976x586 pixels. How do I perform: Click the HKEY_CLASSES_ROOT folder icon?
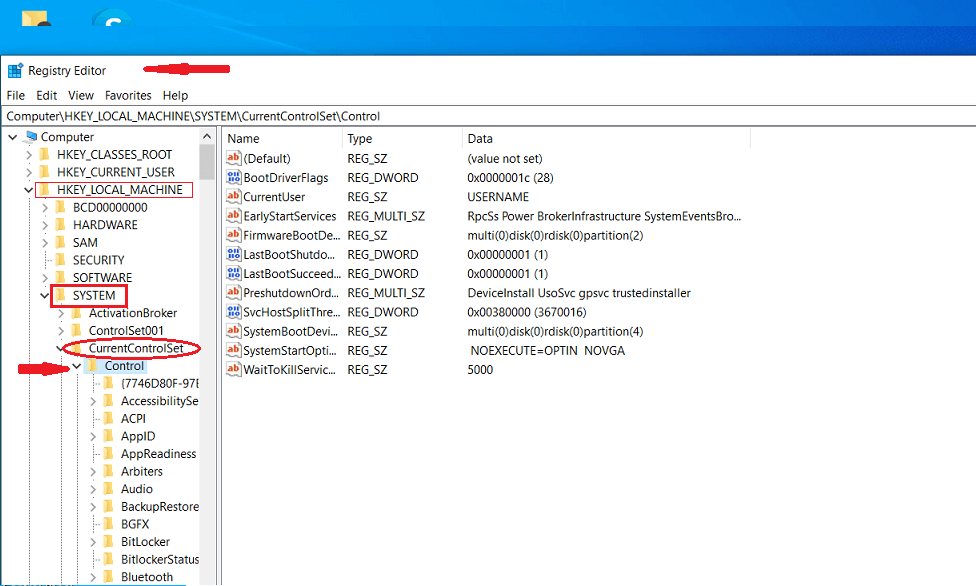coord(44,154)
